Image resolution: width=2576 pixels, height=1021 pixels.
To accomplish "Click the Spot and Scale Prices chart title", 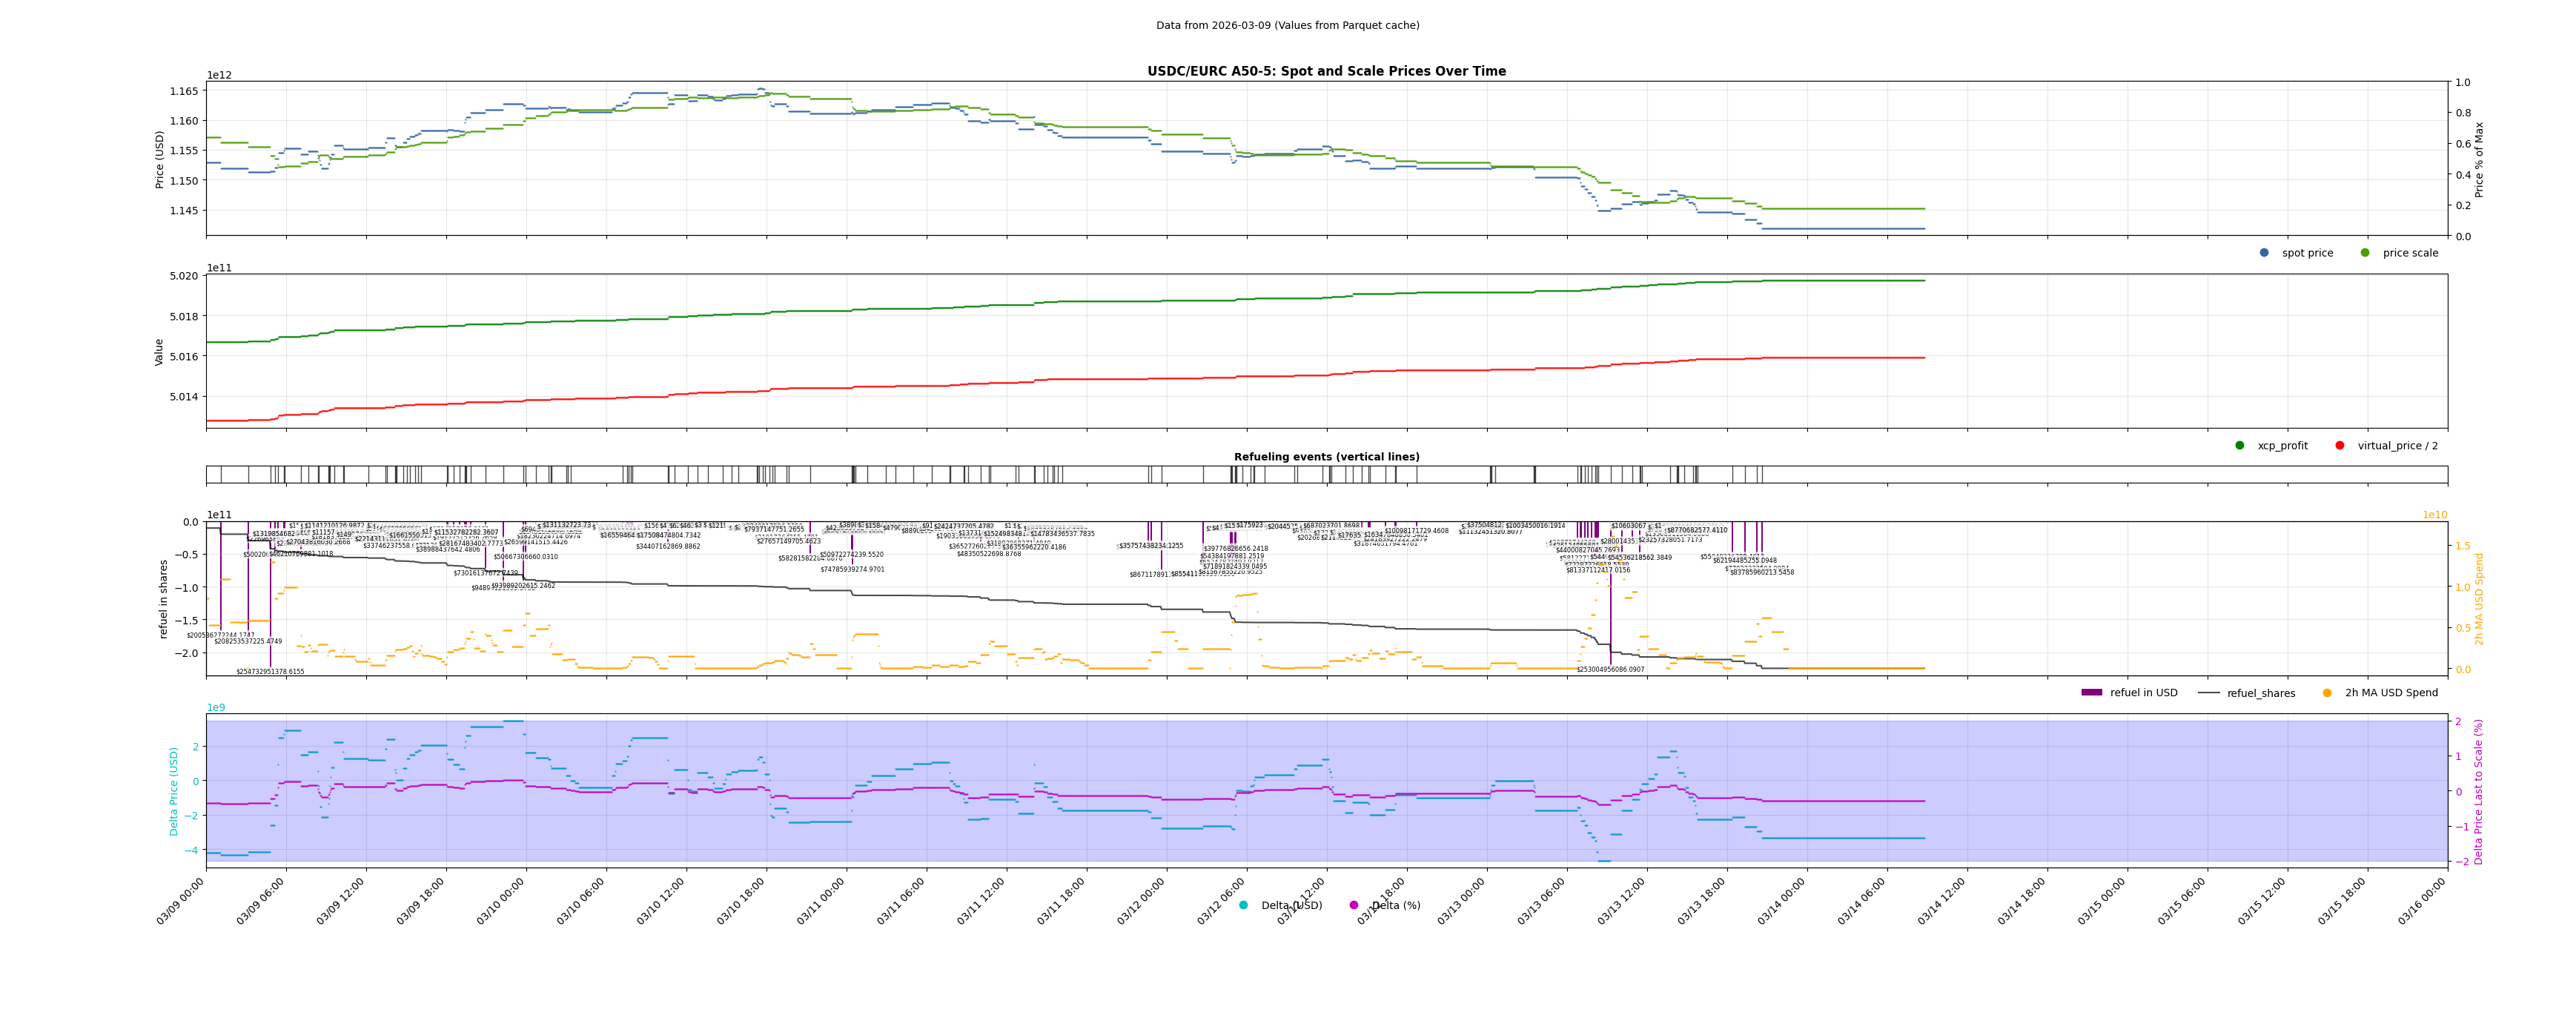I will pos(1326,72).
